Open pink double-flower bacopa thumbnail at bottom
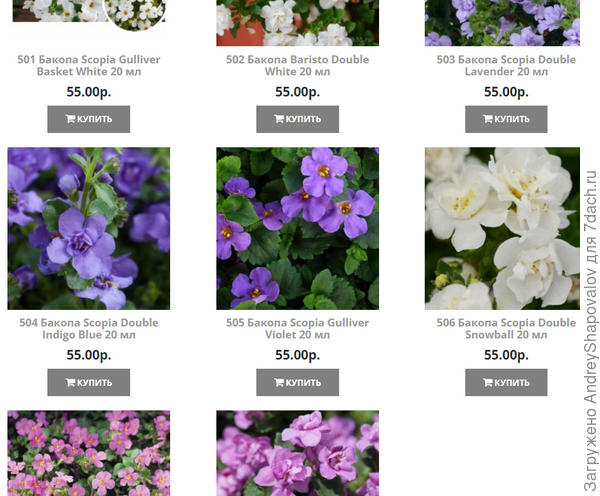The height and width of the screenshot is (496, 600). 298,453
